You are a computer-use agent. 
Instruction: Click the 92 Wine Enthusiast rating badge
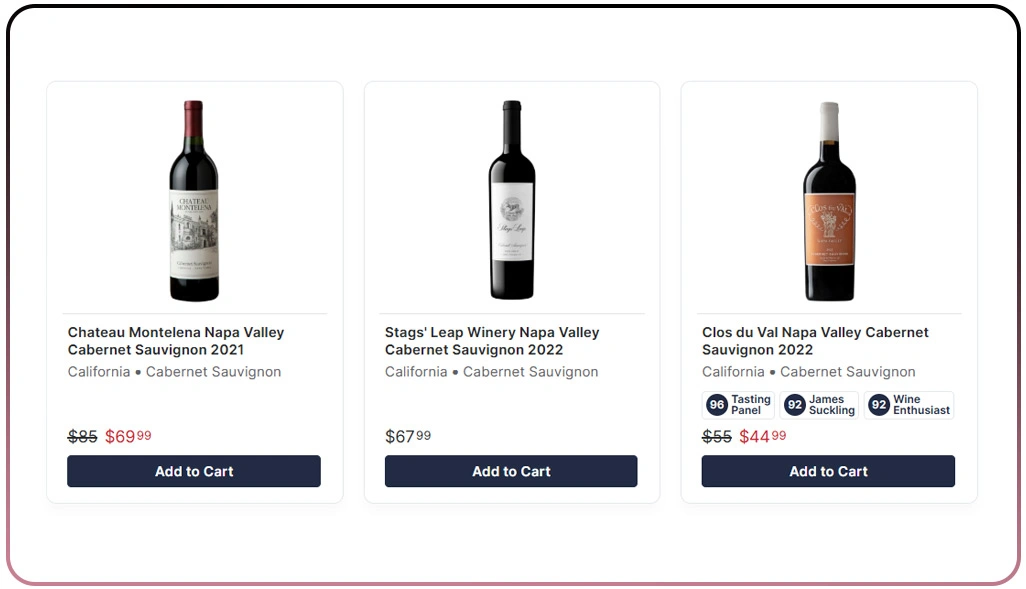click(908, 405)
